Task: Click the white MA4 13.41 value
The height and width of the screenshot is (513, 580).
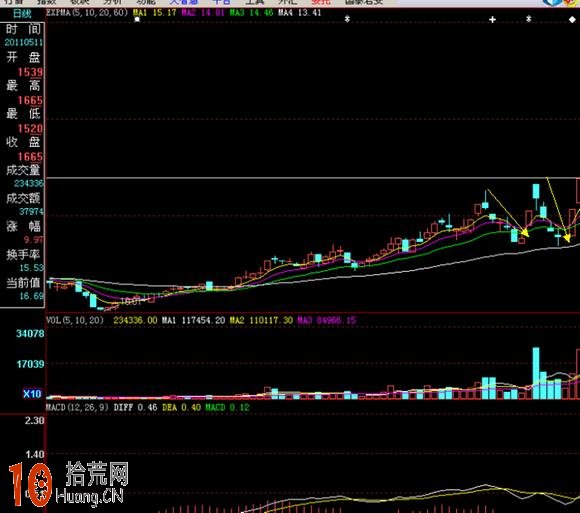Action: coord(300,13)
